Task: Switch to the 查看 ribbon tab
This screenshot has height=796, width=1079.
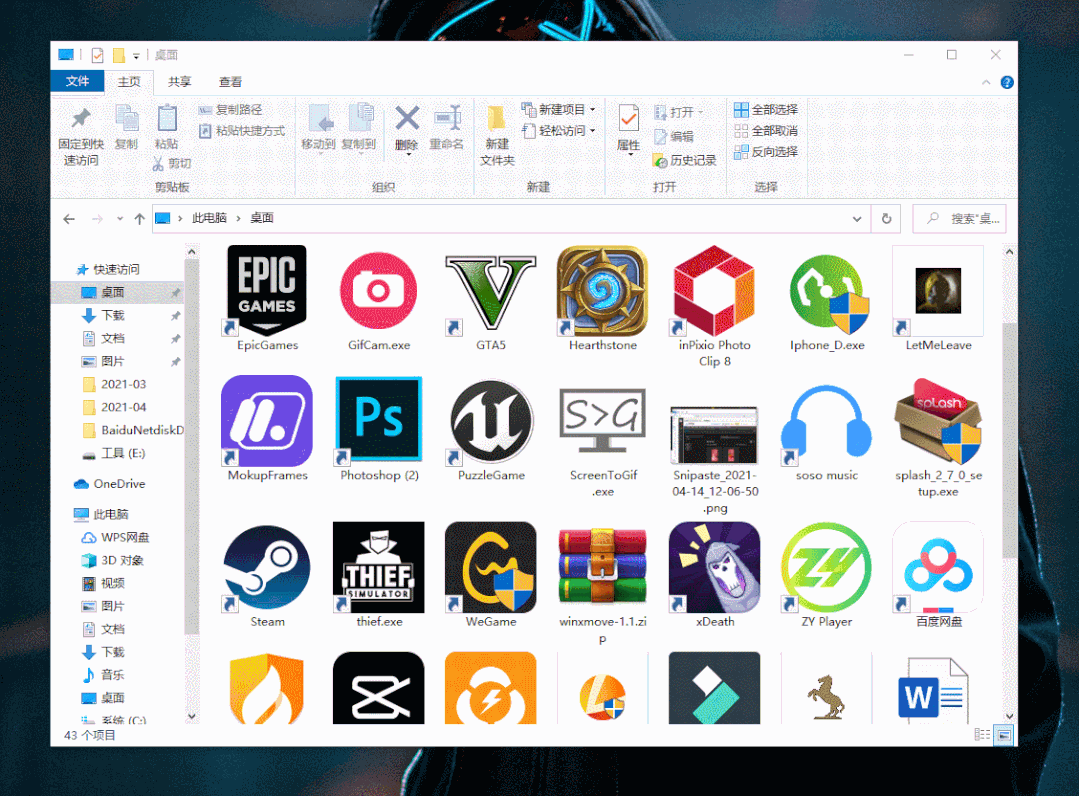Action: tap(231, 81)
